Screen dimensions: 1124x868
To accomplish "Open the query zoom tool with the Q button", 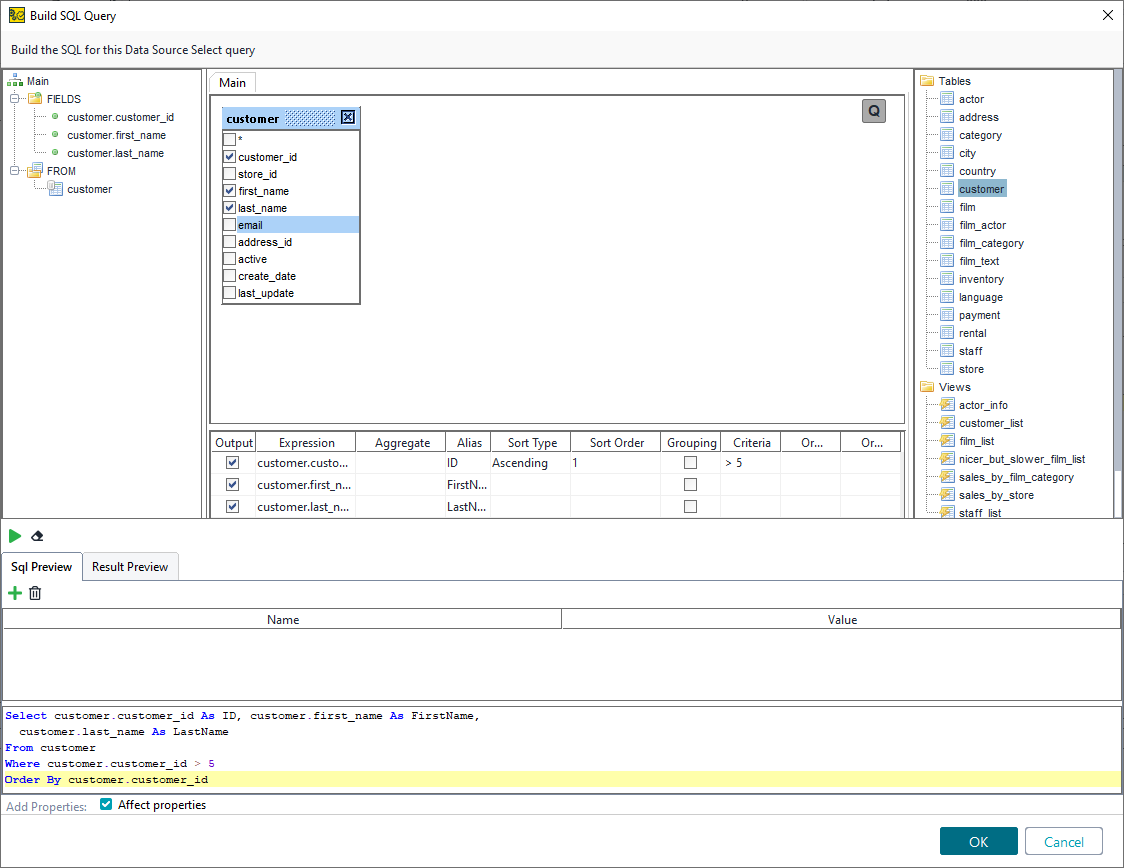I will coord(873,111).
